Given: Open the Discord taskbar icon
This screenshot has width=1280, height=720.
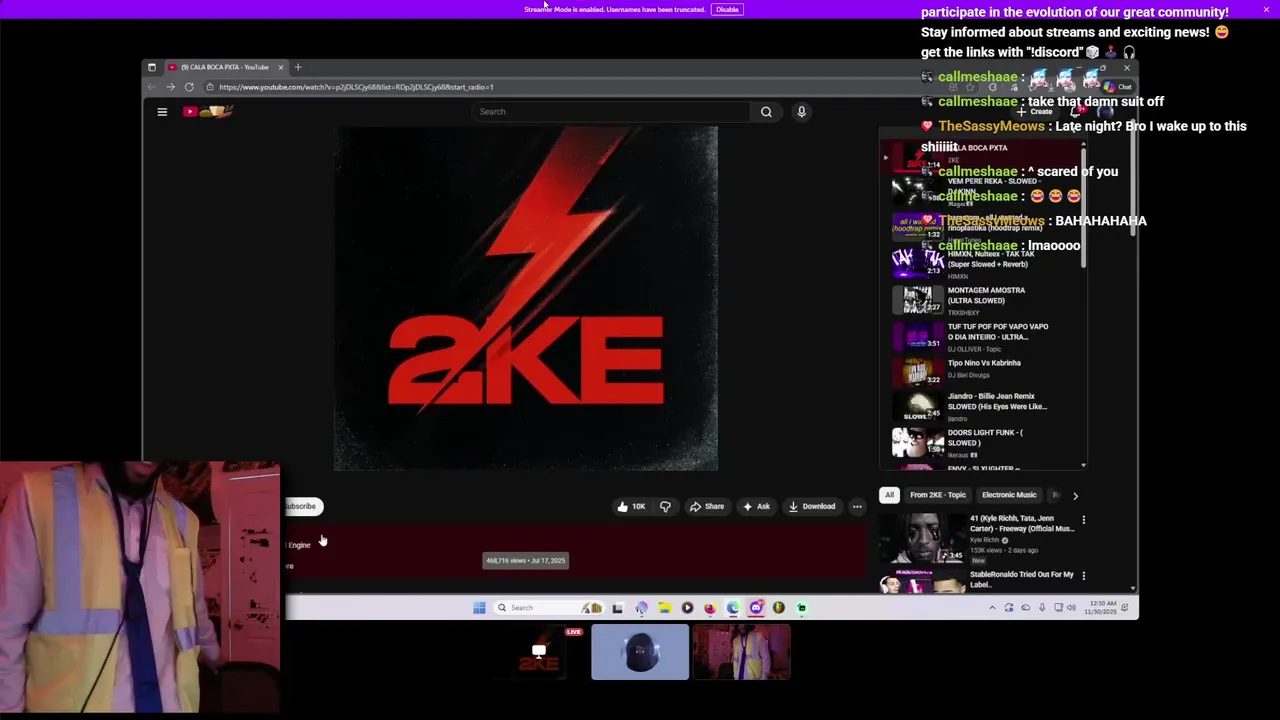Looking at the screenshot, I should 755,608.
